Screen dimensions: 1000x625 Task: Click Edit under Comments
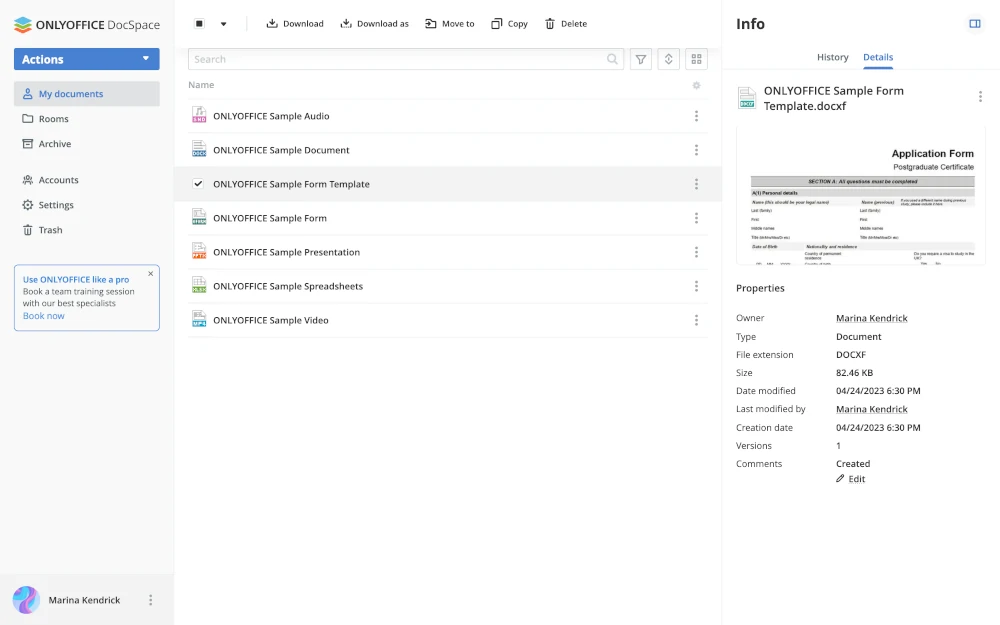tap(851, 479)
